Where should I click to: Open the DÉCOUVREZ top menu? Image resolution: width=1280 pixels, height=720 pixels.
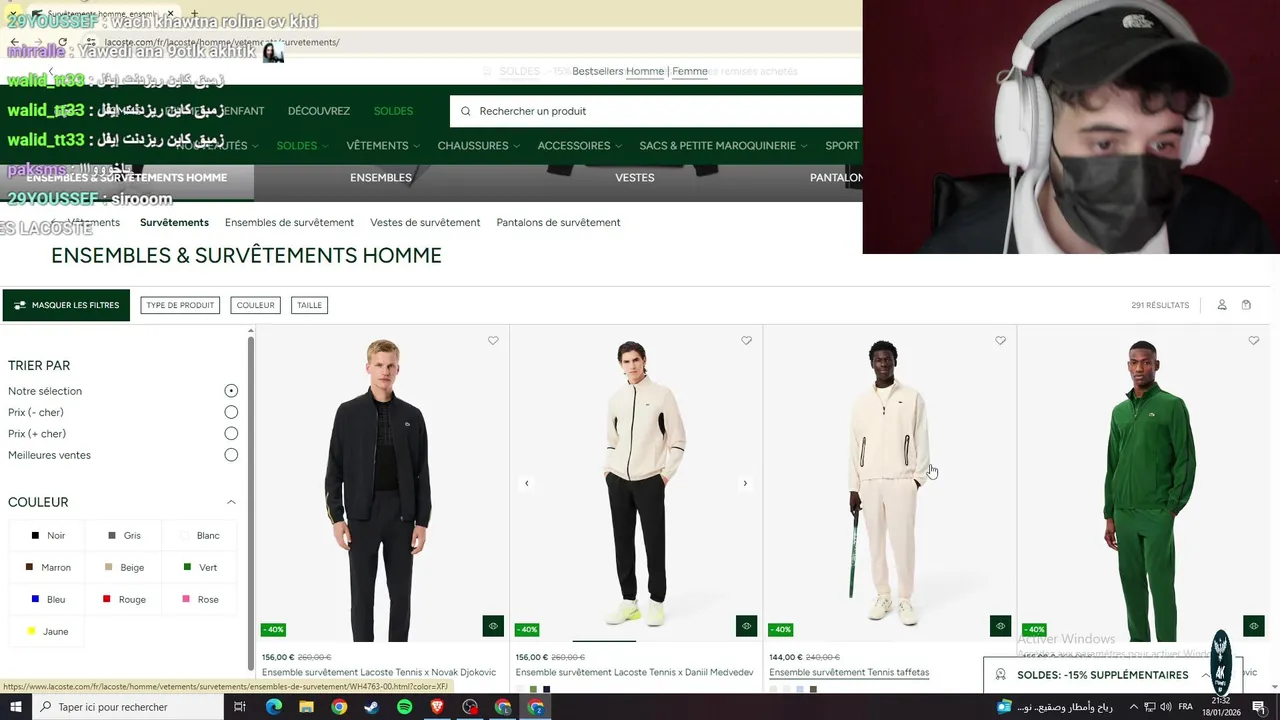(x=319, y=111)
